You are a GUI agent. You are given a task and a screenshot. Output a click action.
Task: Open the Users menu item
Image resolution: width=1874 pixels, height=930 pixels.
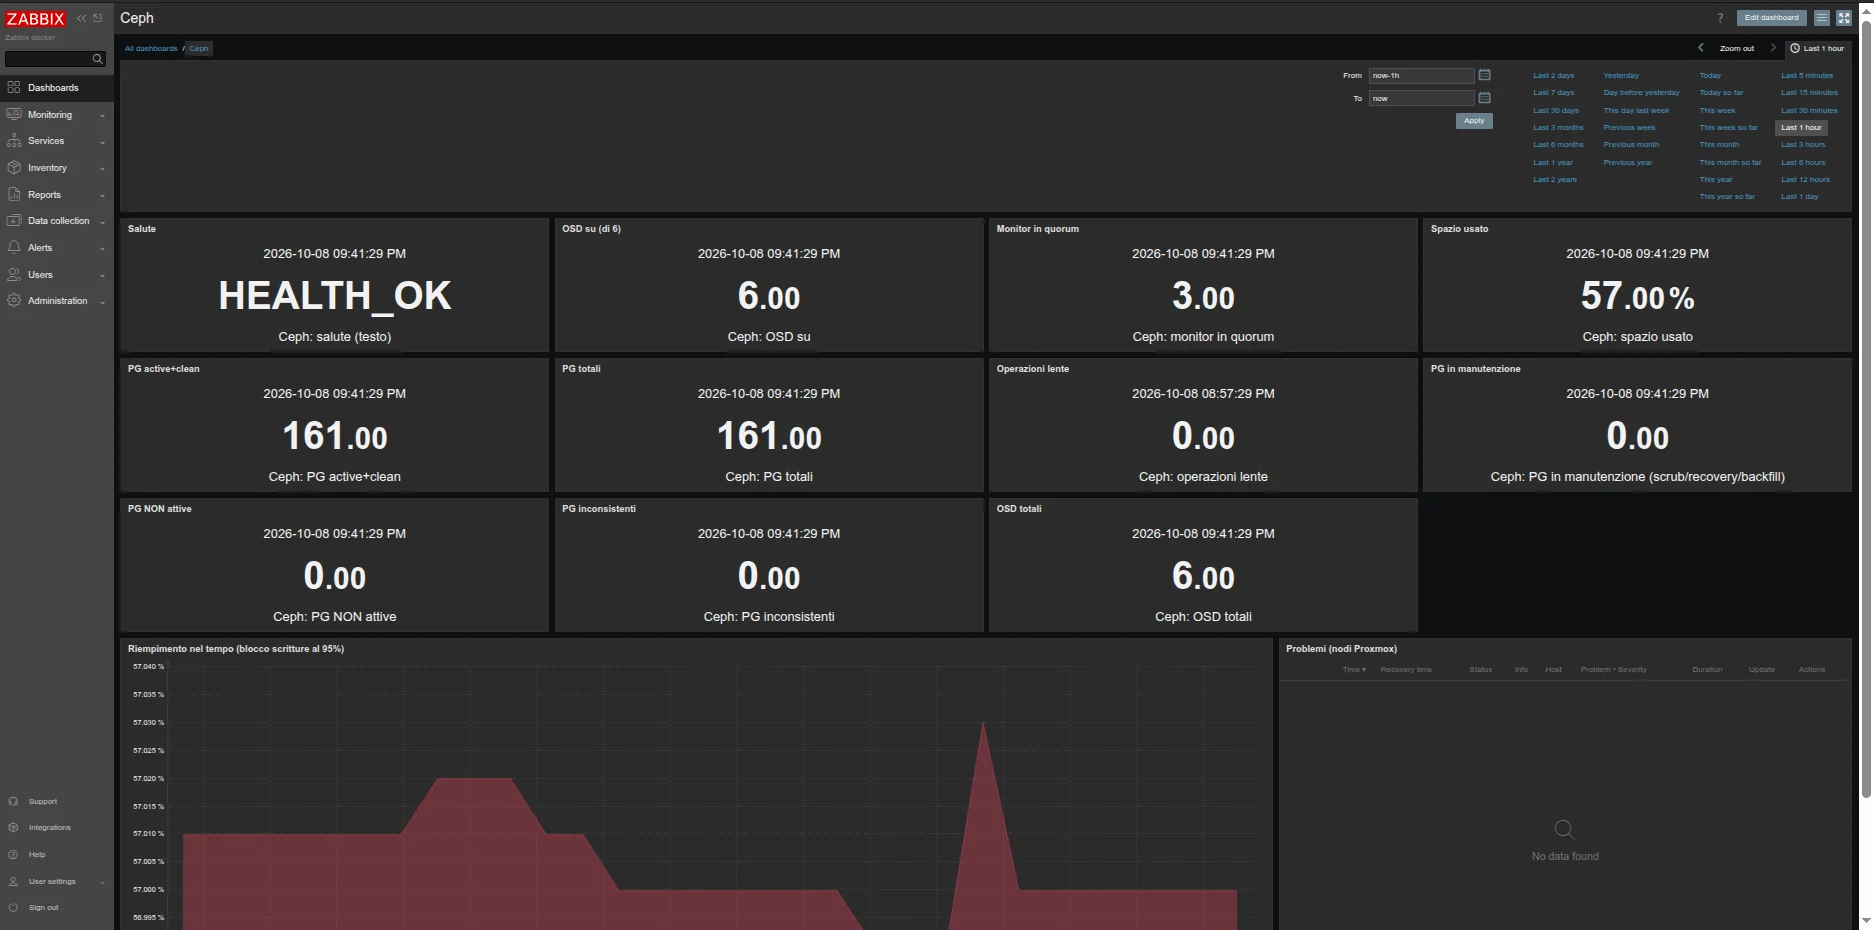(x=57, y=275)
